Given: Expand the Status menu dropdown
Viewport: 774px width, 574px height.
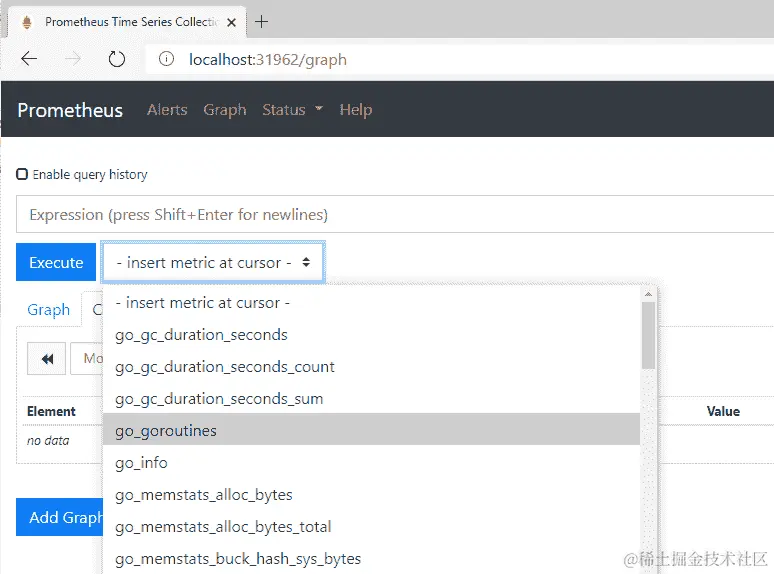Looking at the screenshot, I should pyautogui.click(x=292, y=109).
